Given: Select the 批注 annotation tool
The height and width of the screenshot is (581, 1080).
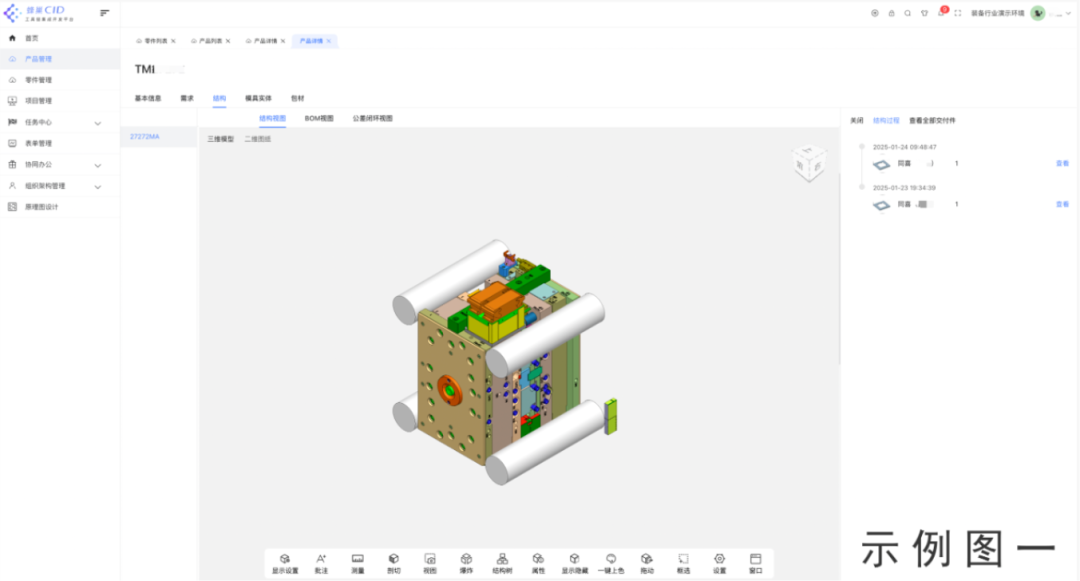Looking at the screenshot, I should pyautogui.click(x=321, y=563).
